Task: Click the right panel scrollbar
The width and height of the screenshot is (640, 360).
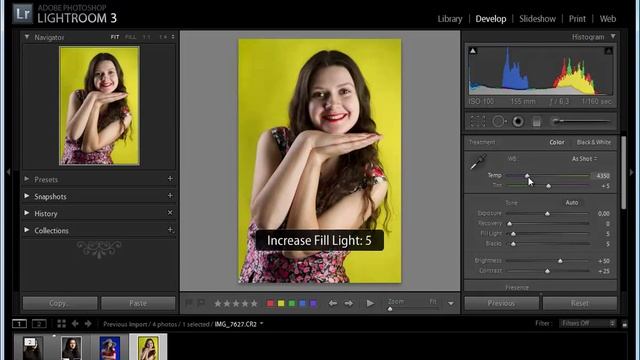Action: pos(623,173)
